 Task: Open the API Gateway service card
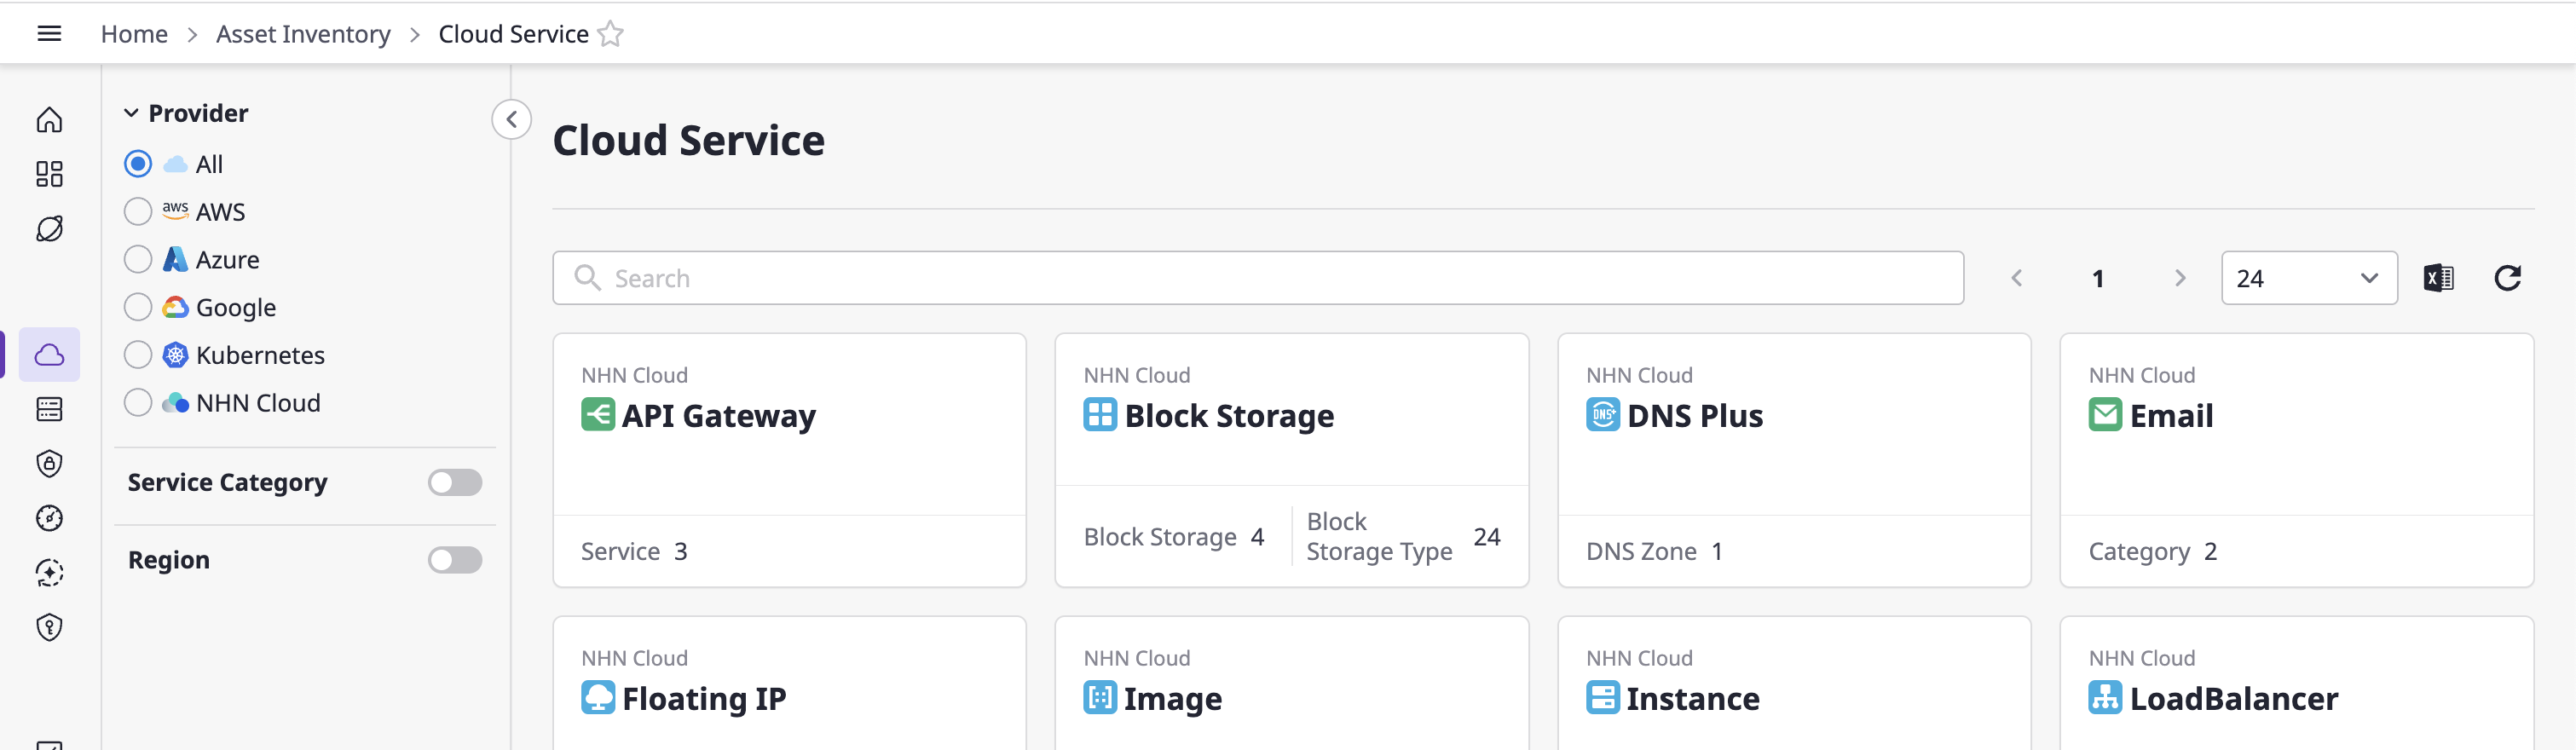pos(718,416)
